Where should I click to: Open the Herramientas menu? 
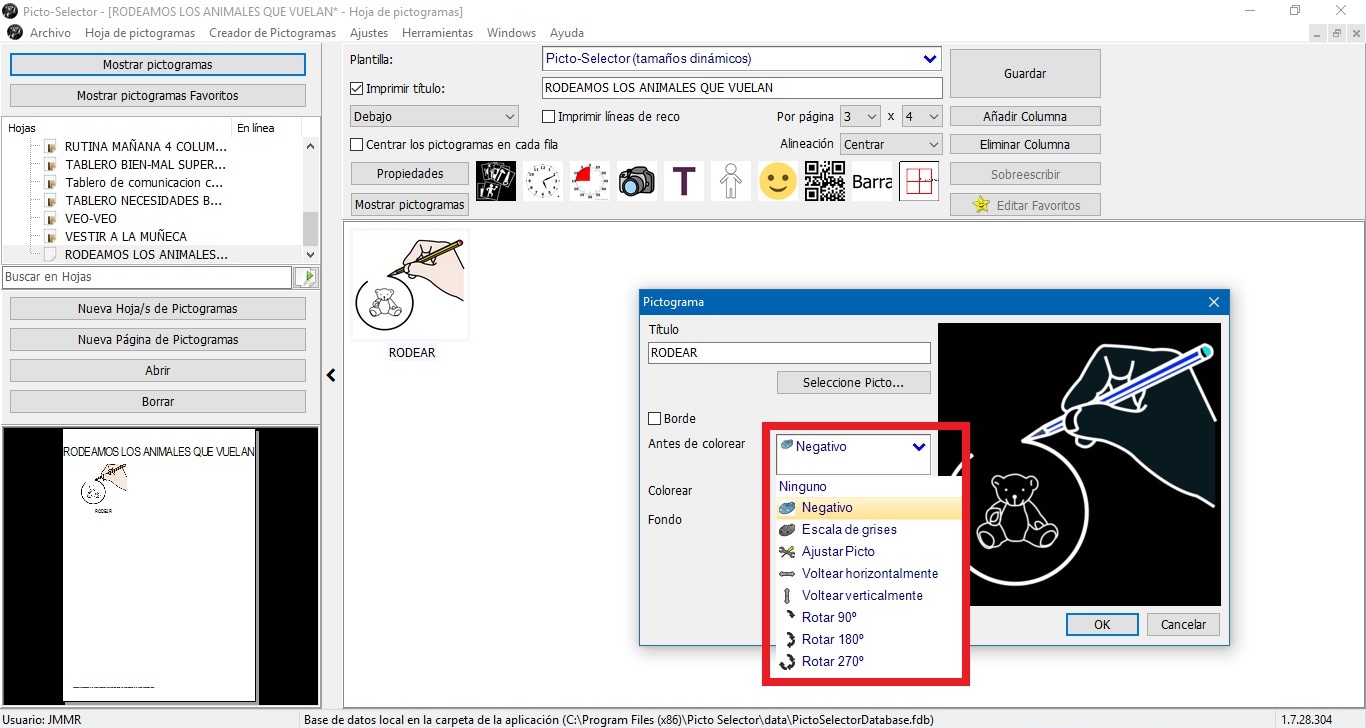[x=437, y=32]
